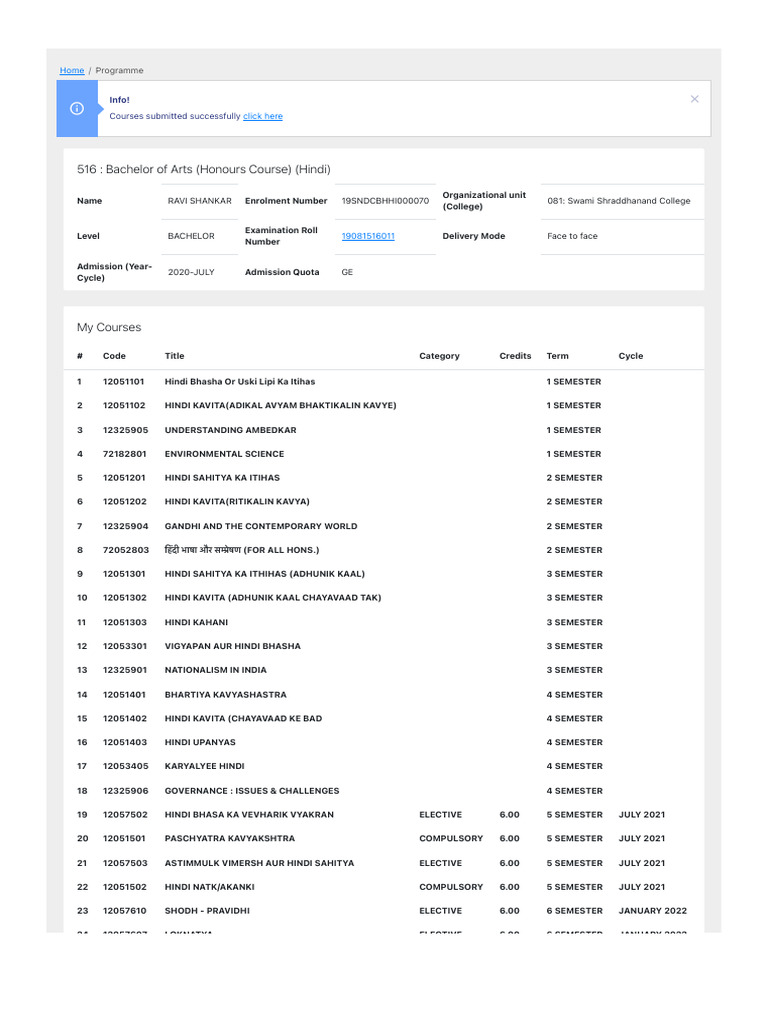Viewport: 768px width, 1024px height.
Task: Open examination roll number 19081516011 link
Action: click(x=368, y=236)
